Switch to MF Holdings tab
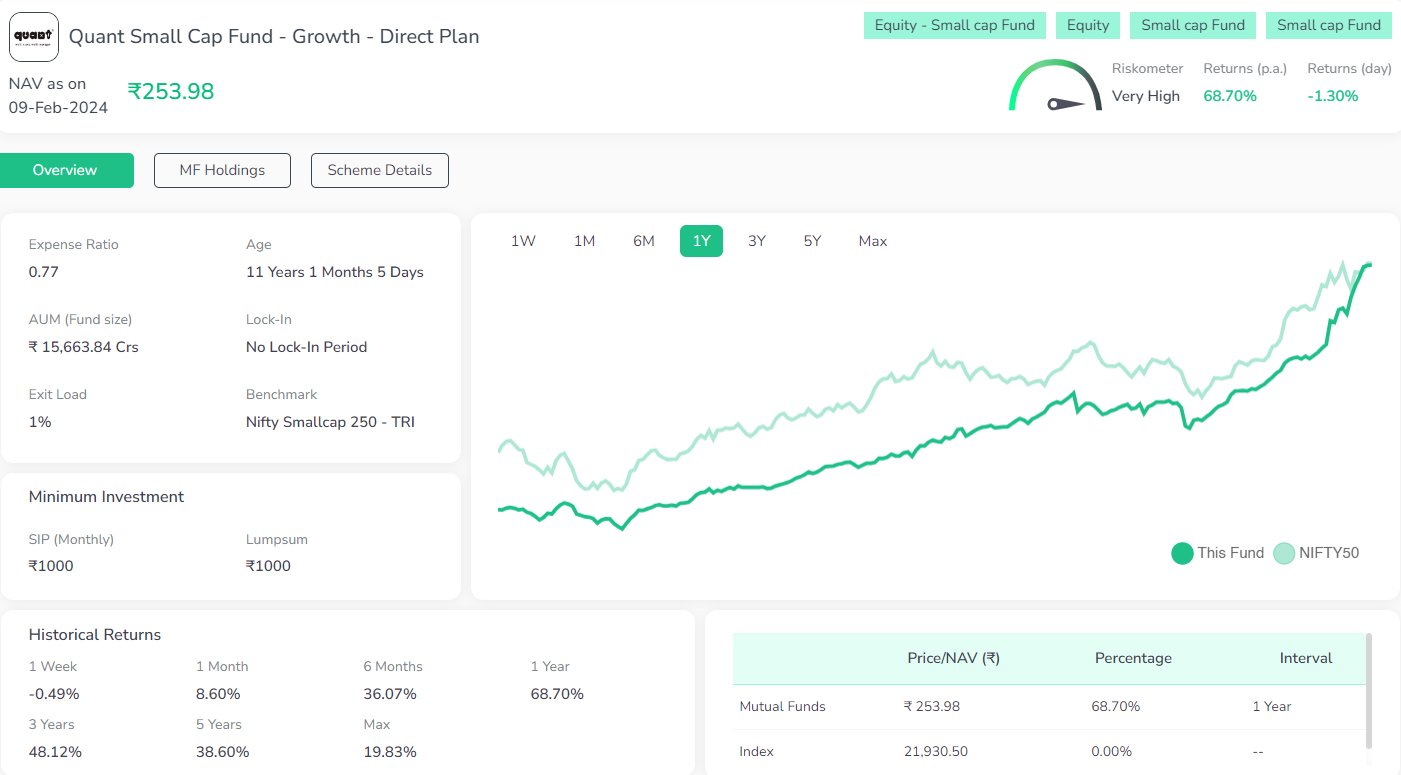 tap(222, 170)
